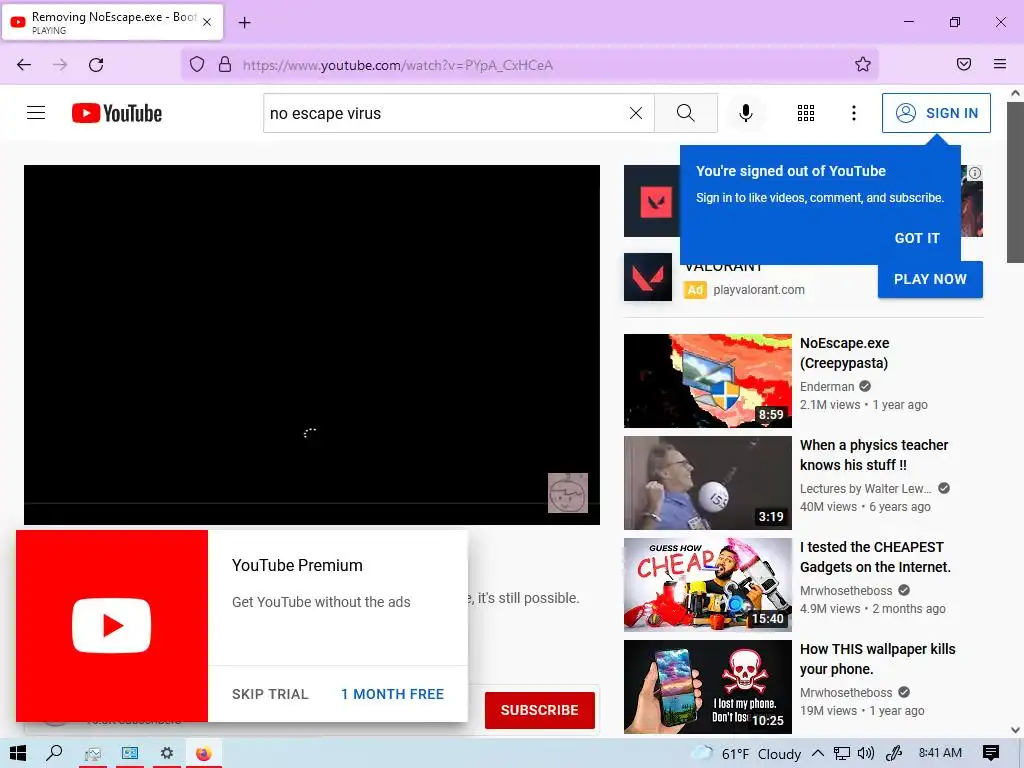Open the volume speaker tray icon

coord(865,754)
